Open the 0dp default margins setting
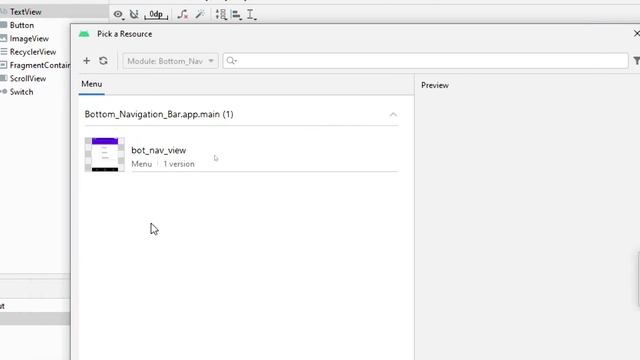The width and height of the screenshot is (640, 360). (156, 15)
